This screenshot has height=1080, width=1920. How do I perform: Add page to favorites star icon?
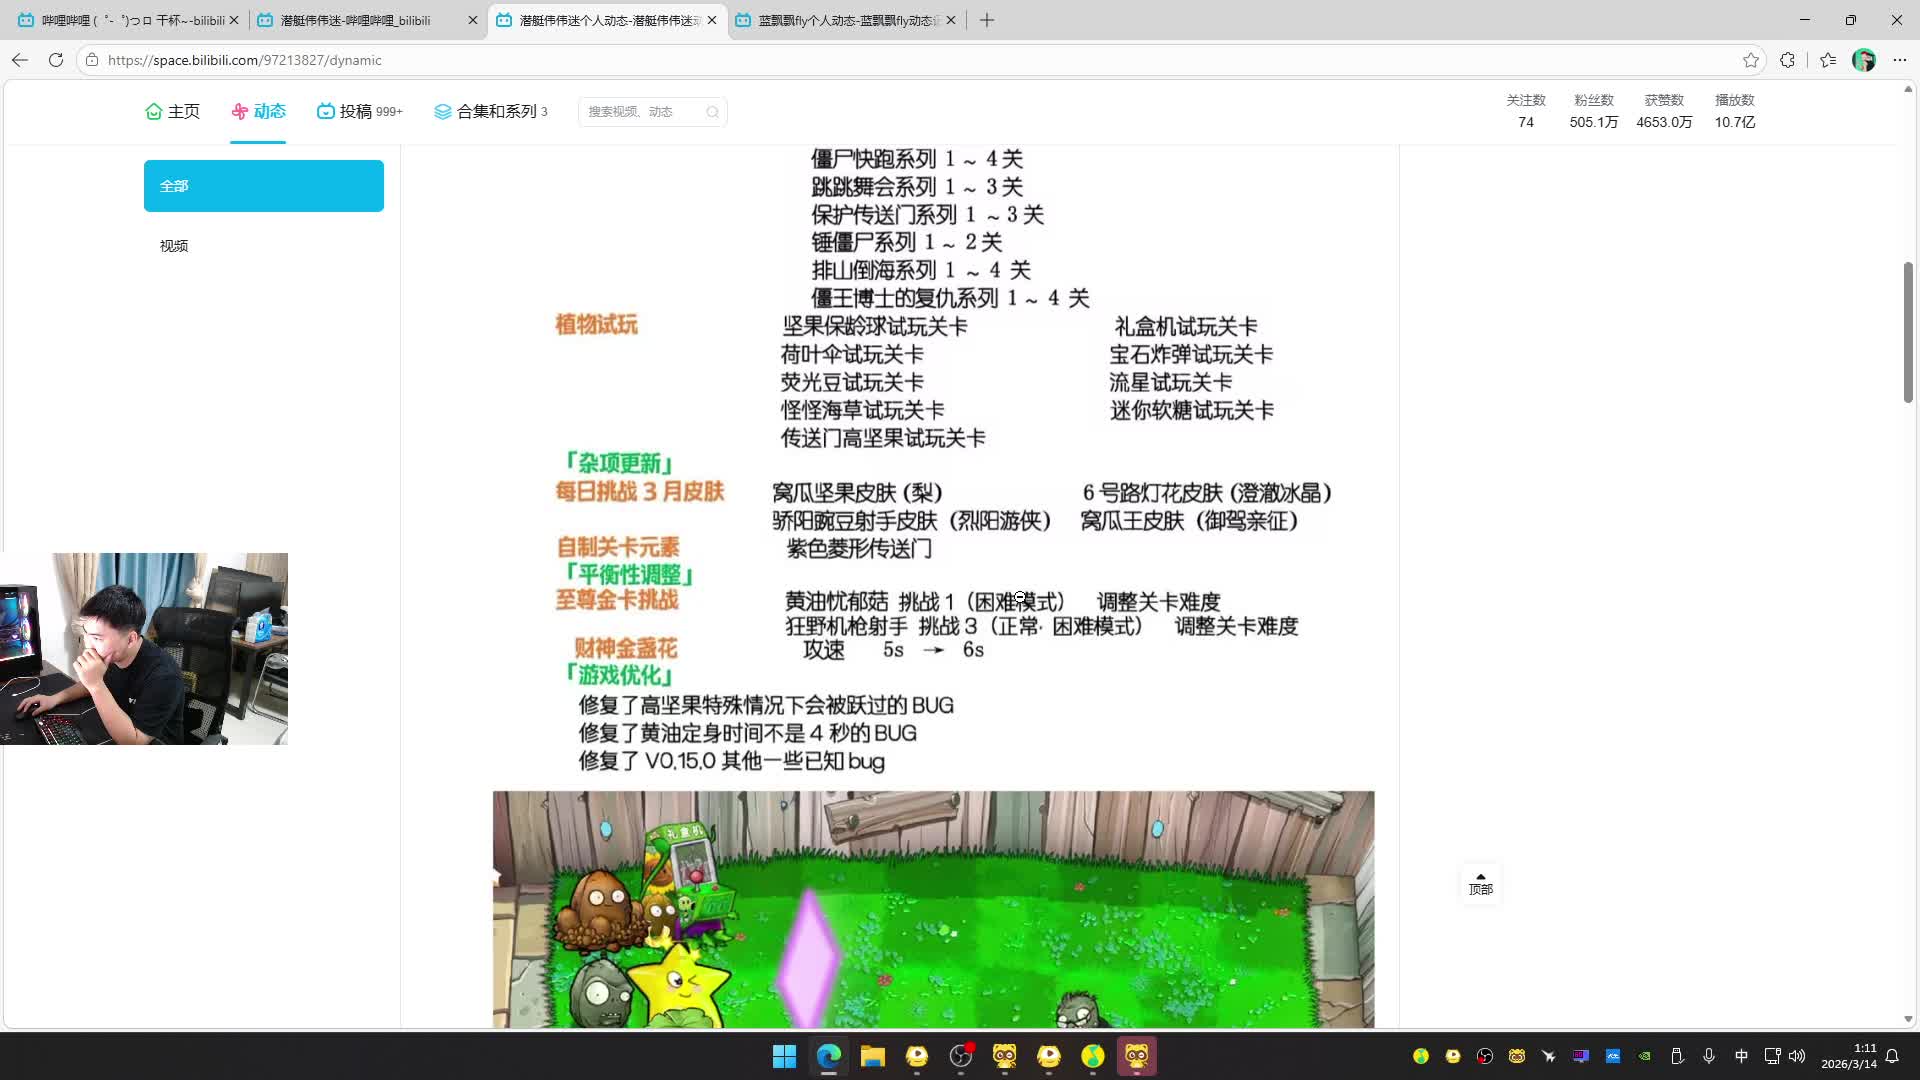click(x=1750, y=60)
